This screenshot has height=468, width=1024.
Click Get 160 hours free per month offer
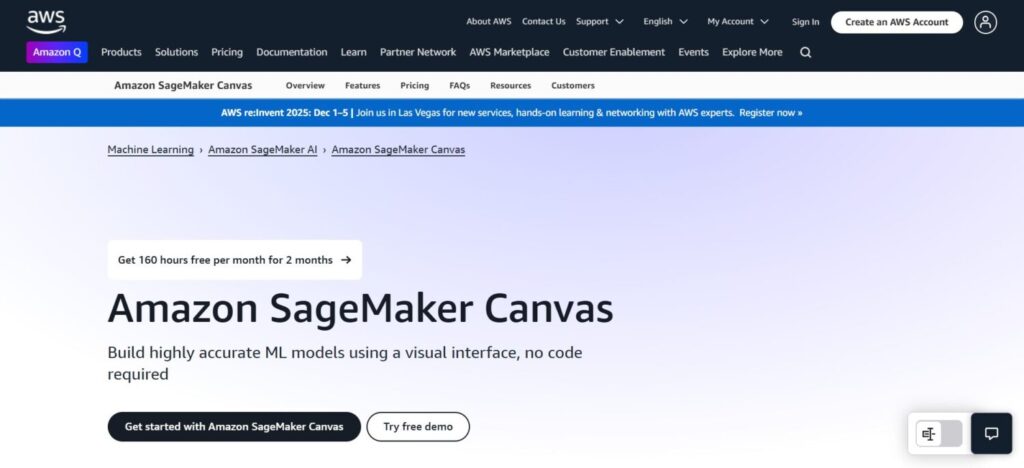pyautogui.click(x=234, y=260)
